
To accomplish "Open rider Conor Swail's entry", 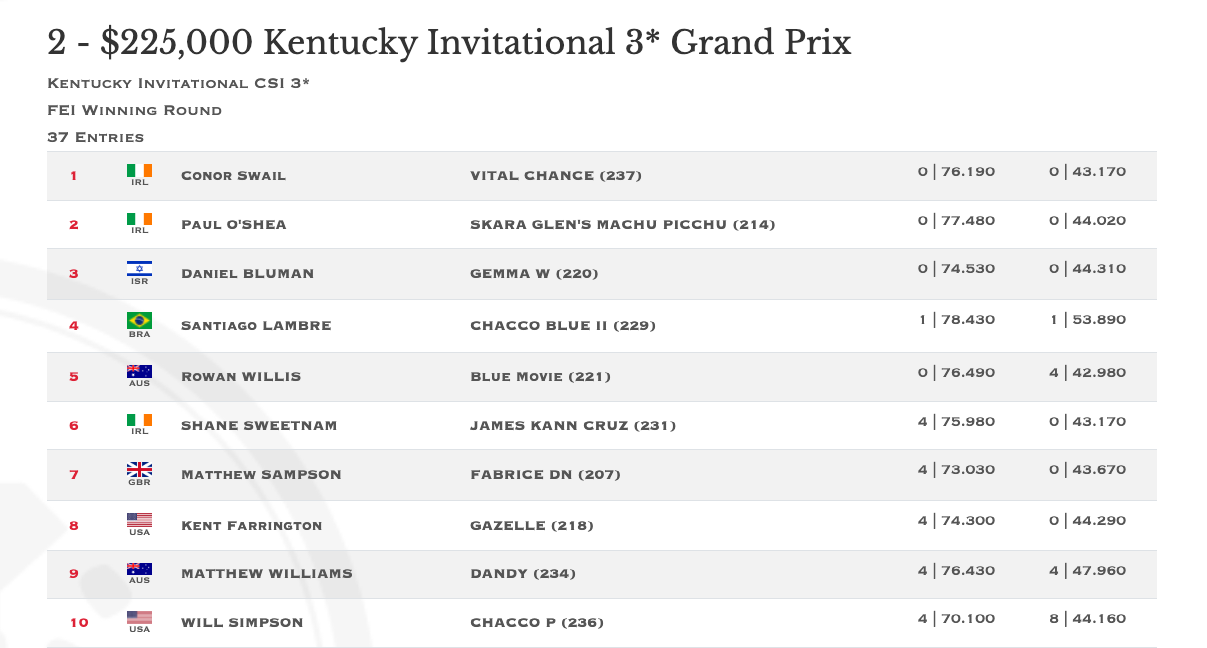I will coord(233,176).
